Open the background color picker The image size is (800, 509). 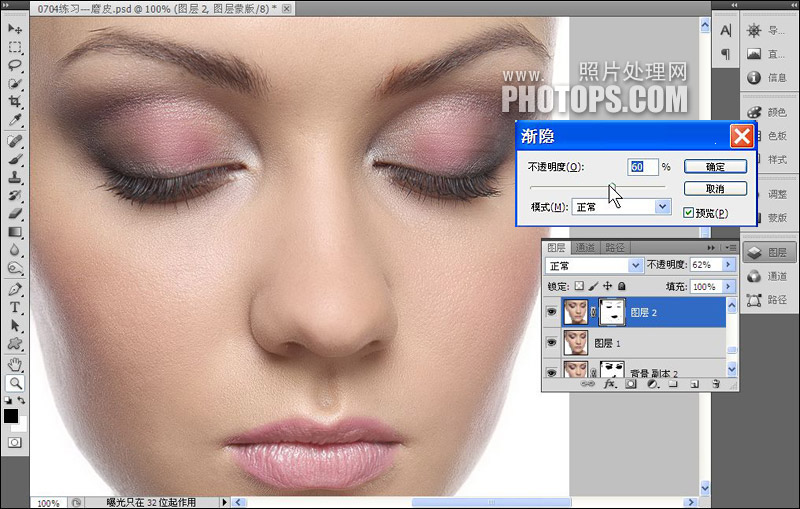(x=22, y=425)
